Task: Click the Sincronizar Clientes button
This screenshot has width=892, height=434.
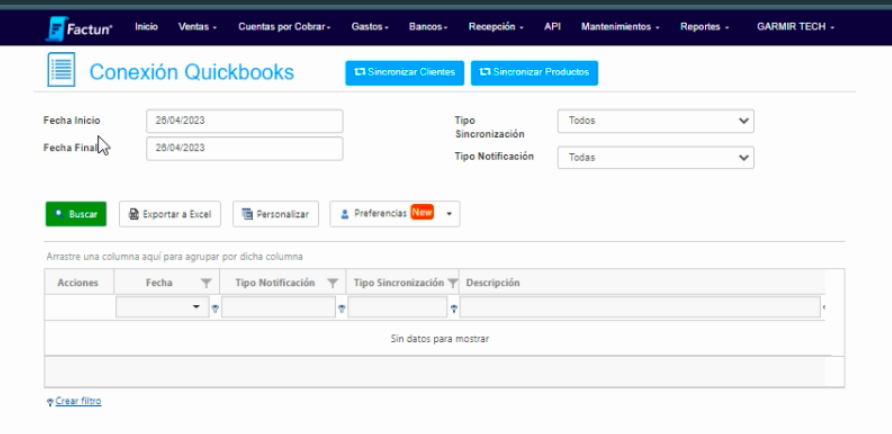Action: (404, 73)
